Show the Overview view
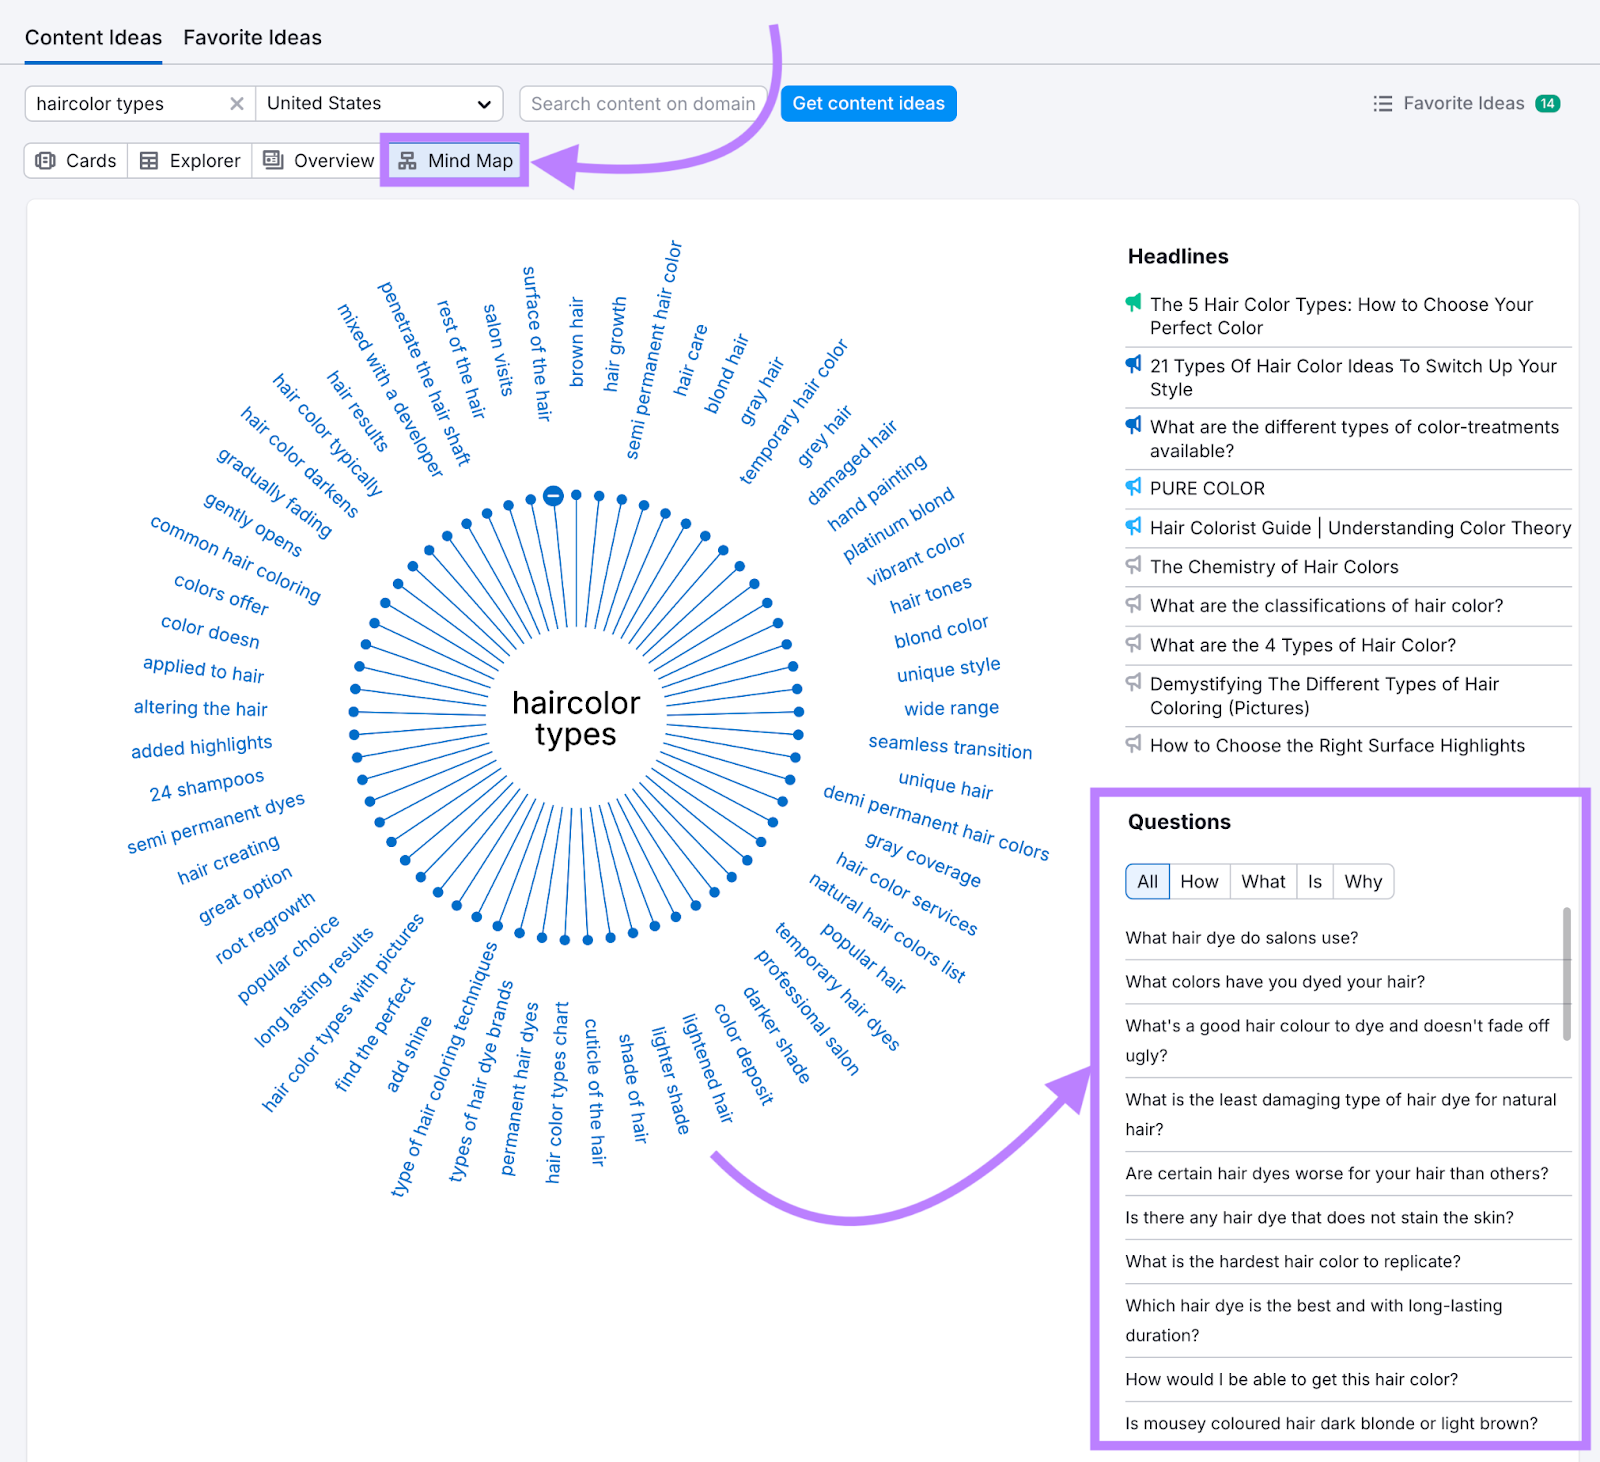This screenshot has width=1600, height=1462. point(318,161)
